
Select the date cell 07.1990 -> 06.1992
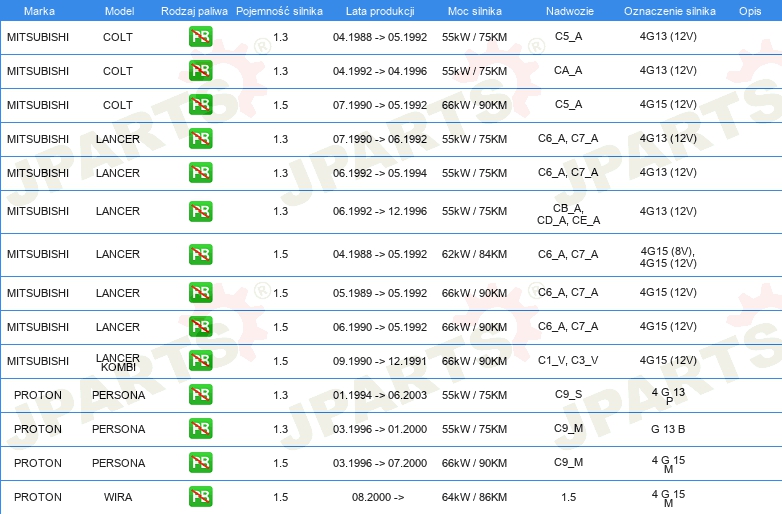(380, 139)
